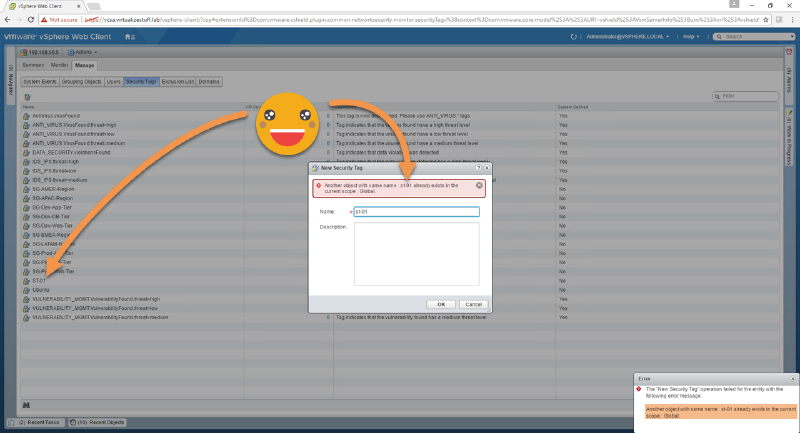The height and width of the screenshot is (433, 800).
Task: Dismiss the red error banner in dialog
Action: [x=479, y=186]
